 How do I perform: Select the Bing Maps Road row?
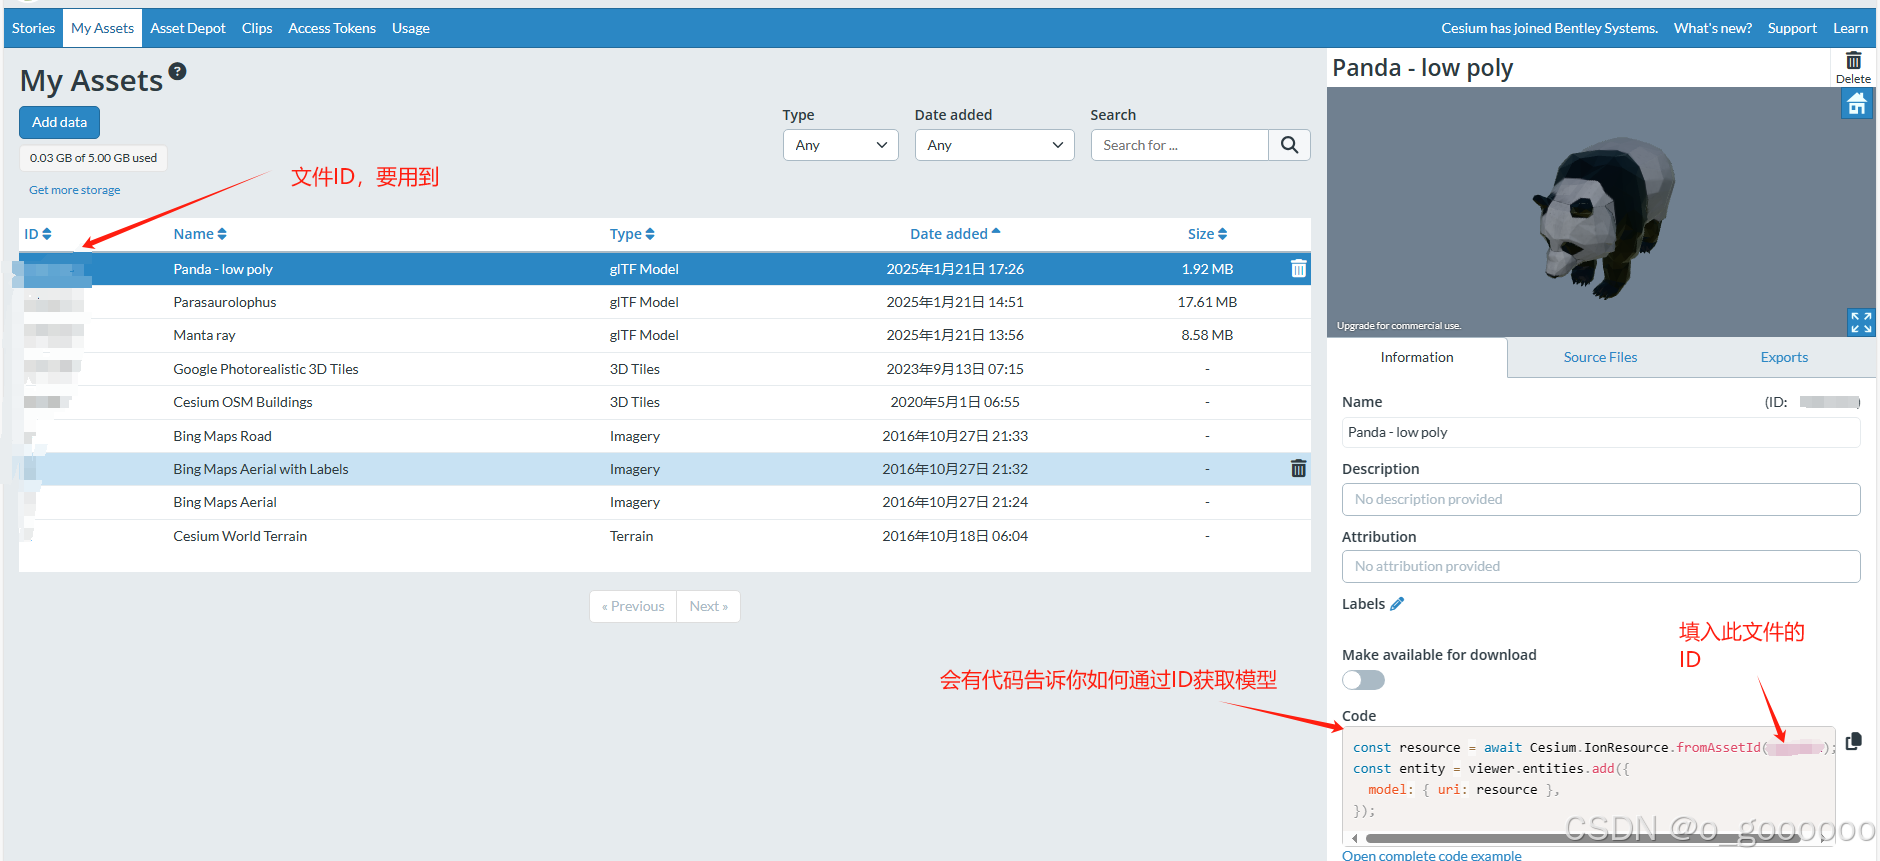click(665, 436)
